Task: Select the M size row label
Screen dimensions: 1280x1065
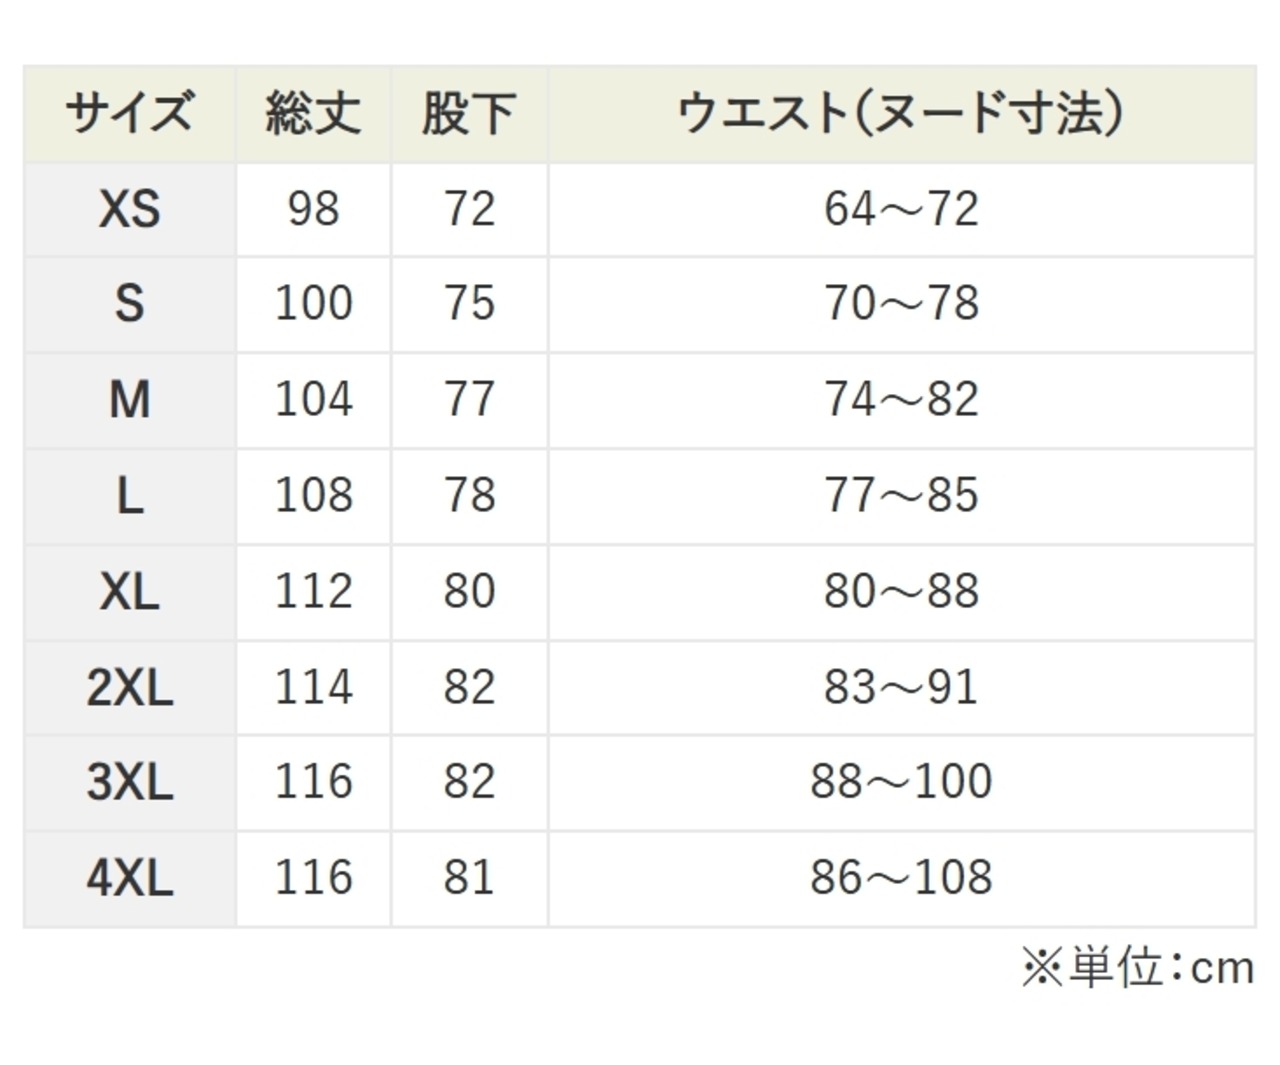Action: coord(129,399)
